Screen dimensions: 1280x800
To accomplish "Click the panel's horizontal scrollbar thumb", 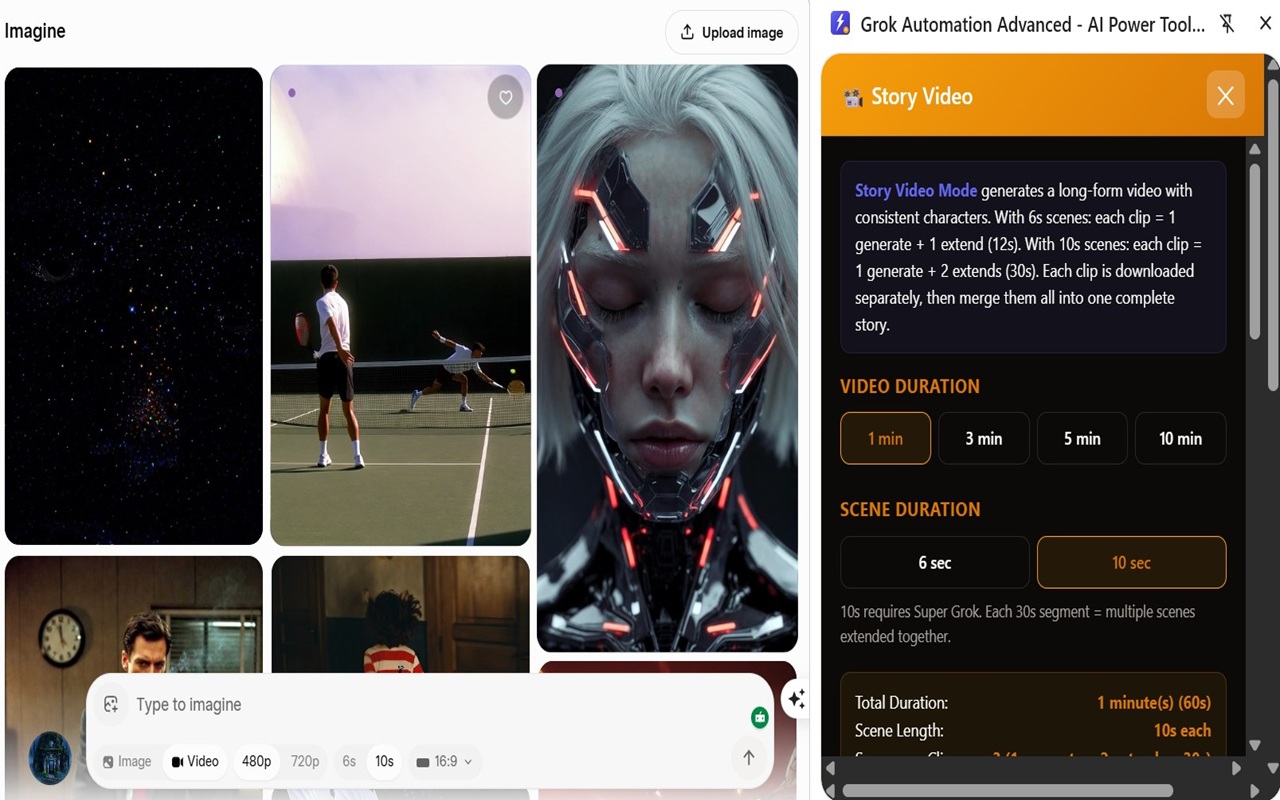I will tap(1007, 791).
